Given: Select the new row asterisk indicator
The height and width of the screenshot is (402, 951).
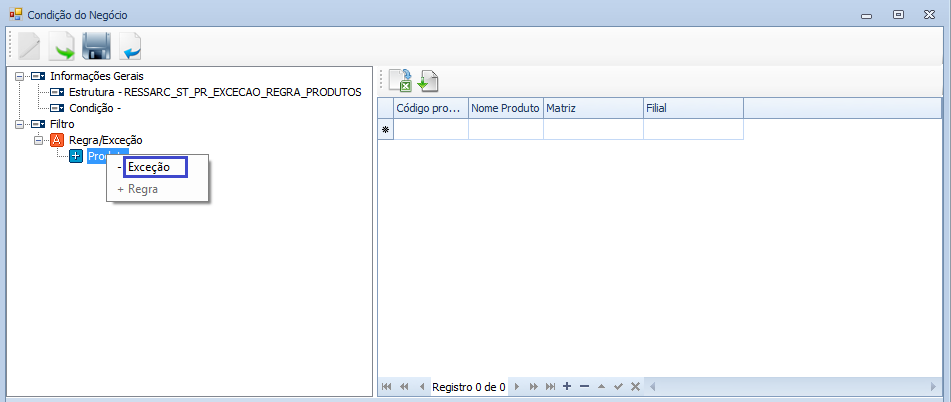Looking at the screenshot, I should [385, 129].
